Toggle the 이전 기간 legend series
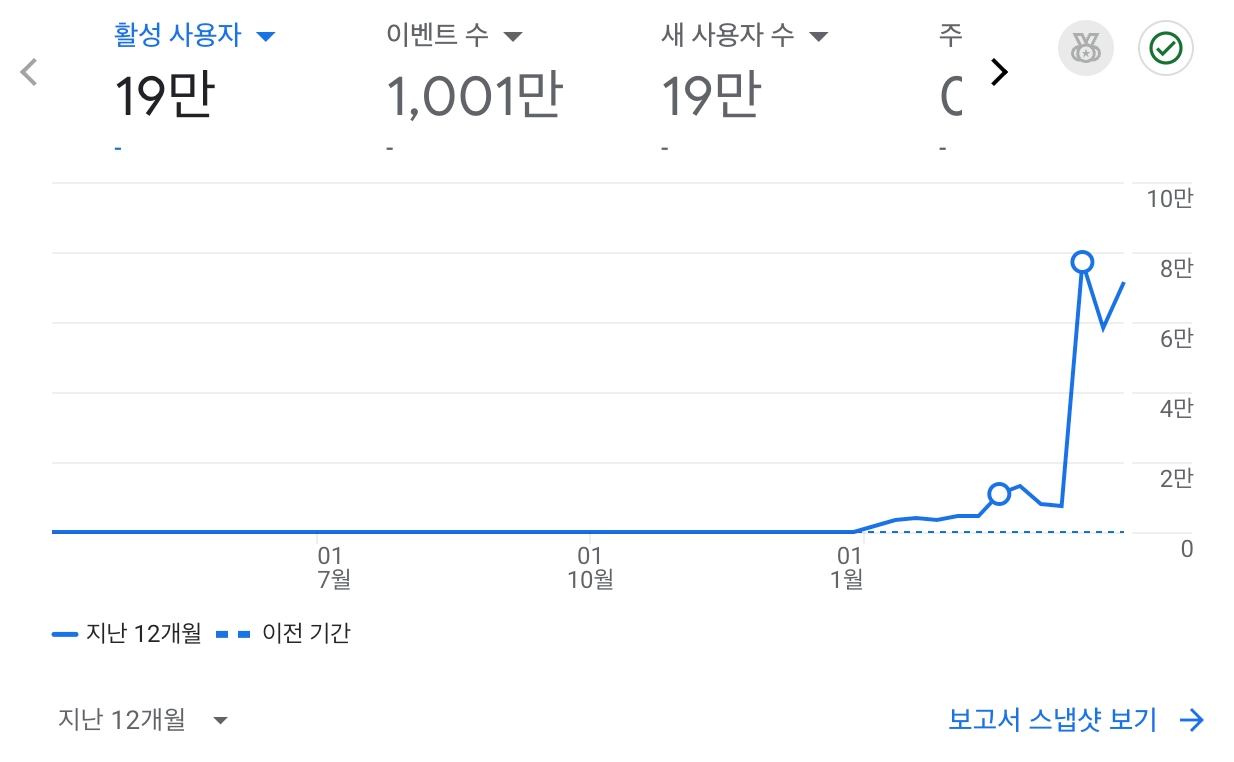 (x=284, y=633)
